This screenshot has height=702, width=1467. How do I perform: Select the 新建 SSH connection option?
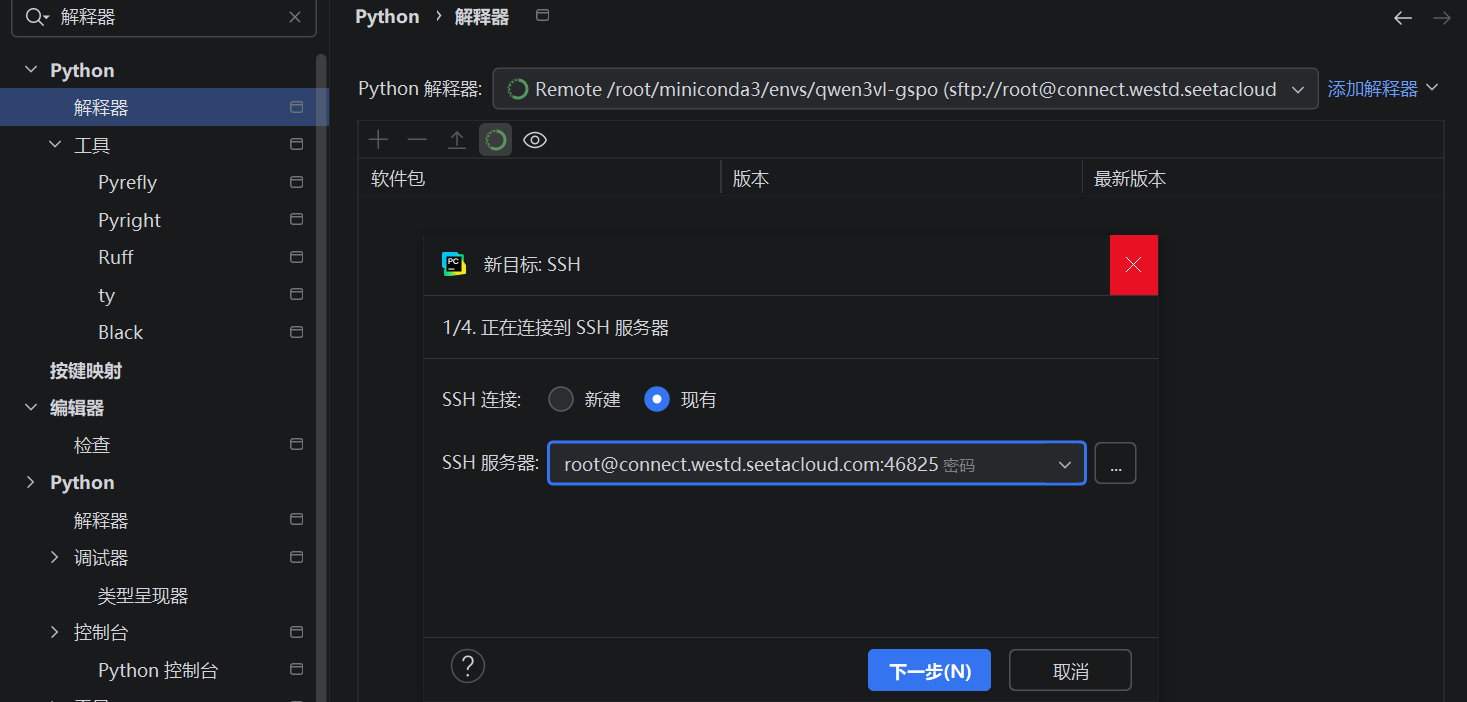click(x=561, y=399)
